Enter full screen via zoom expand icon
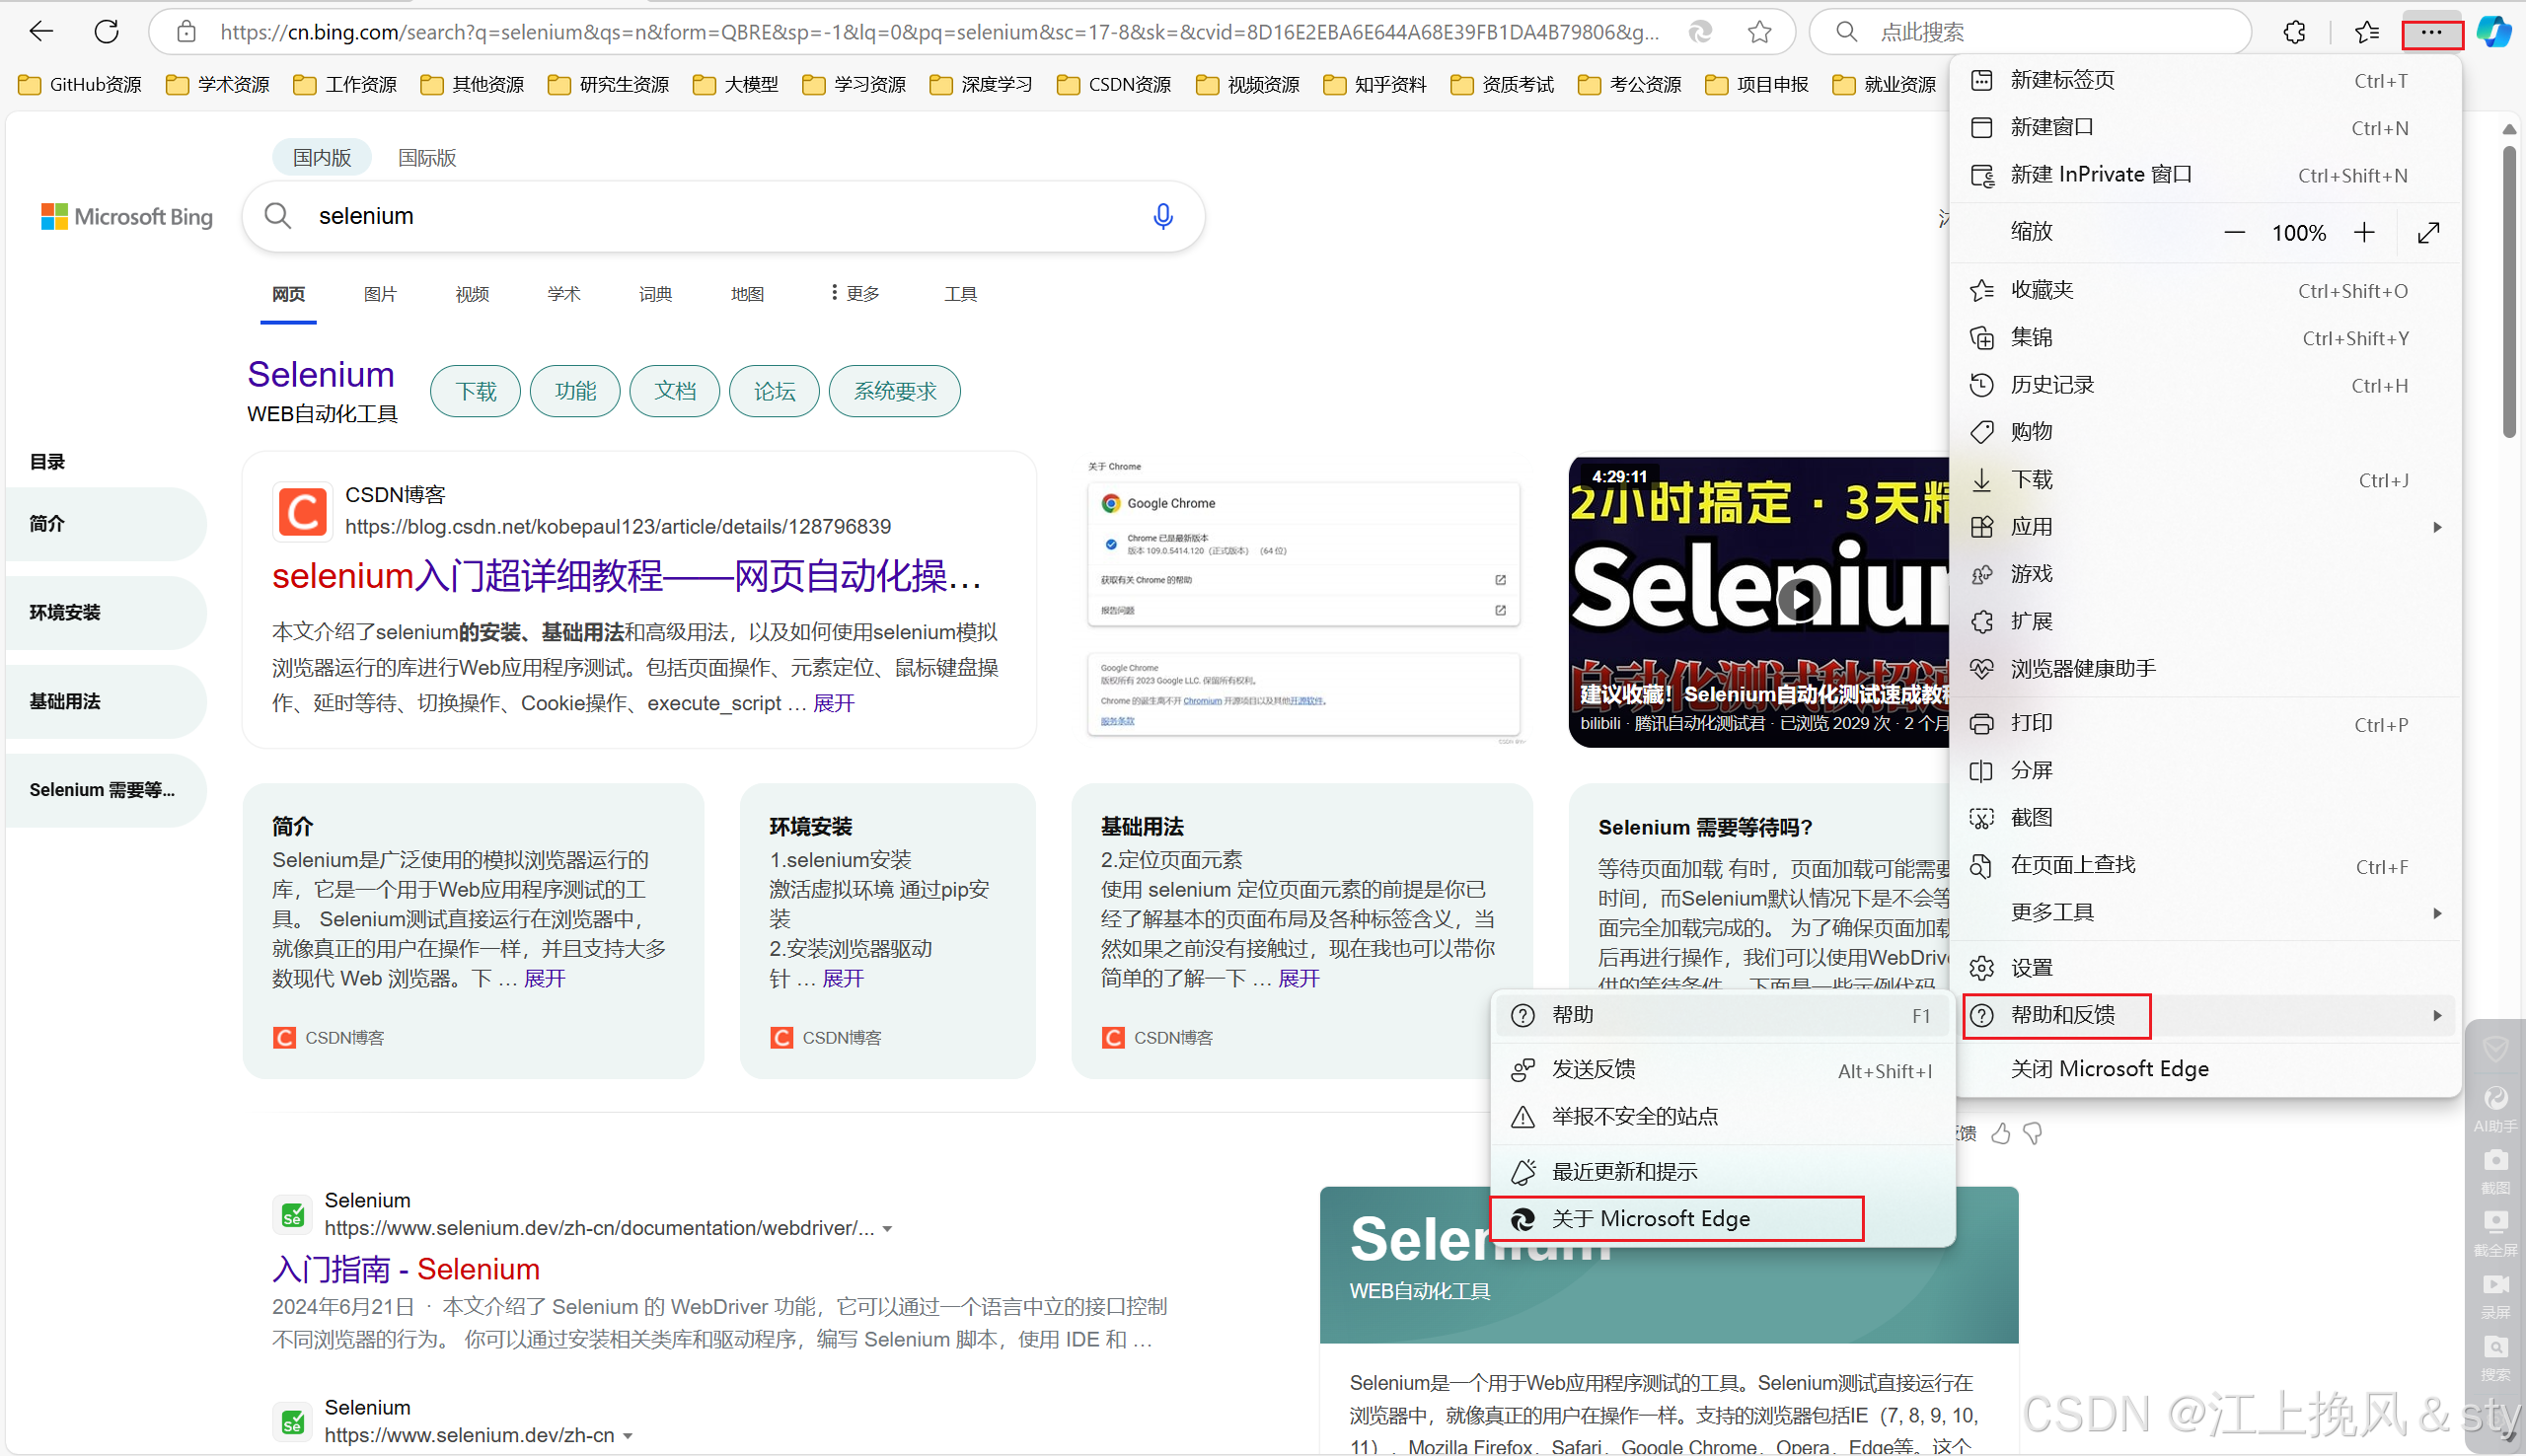This screenshot has height=1456, width=2526. pos(2429,233)
